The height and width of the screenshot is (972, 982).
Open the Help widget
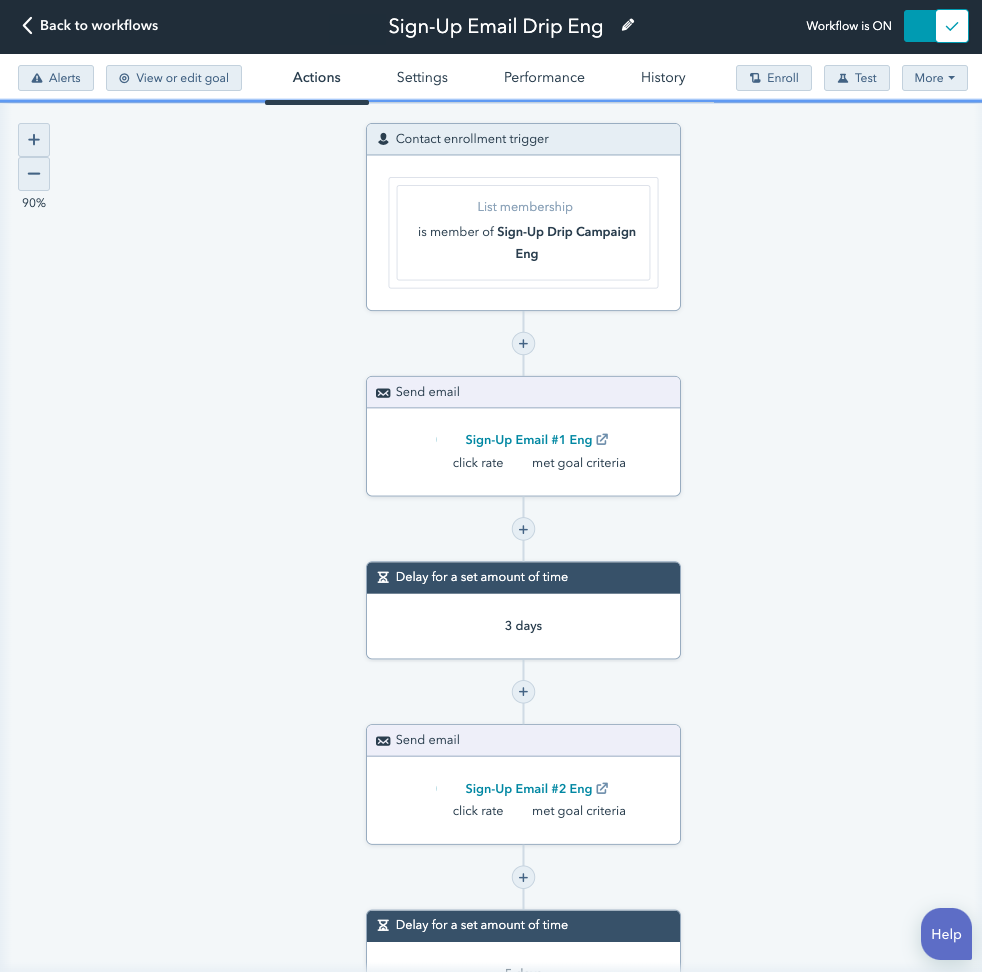coord(946,934)
